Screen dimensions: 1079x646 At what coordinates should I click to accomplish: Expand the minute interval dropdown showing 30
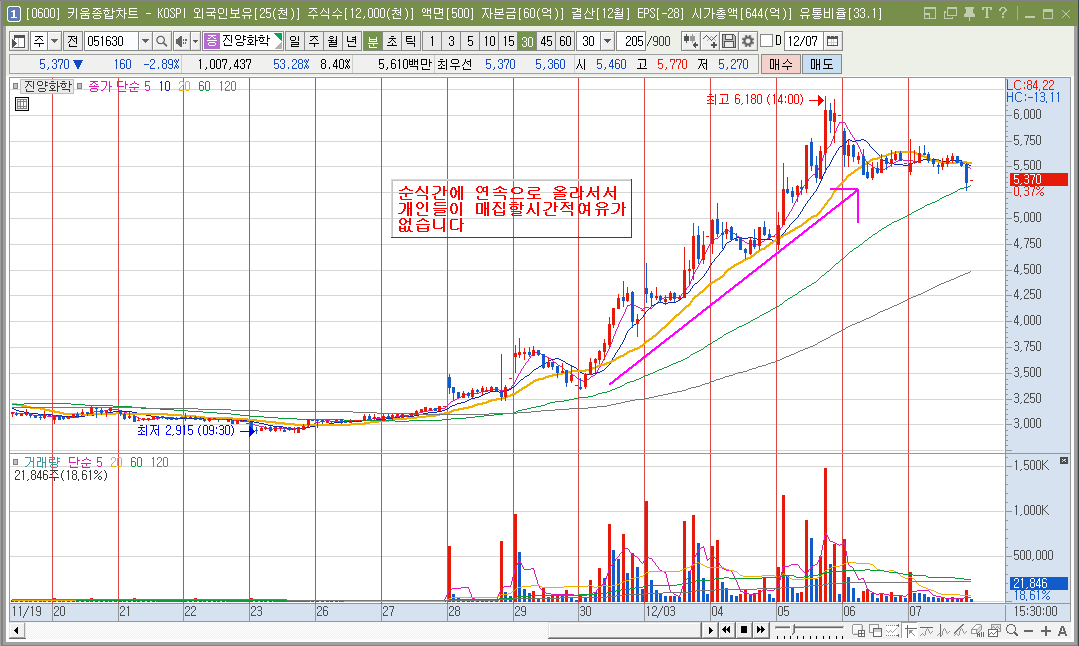click(x=607, y=41)
